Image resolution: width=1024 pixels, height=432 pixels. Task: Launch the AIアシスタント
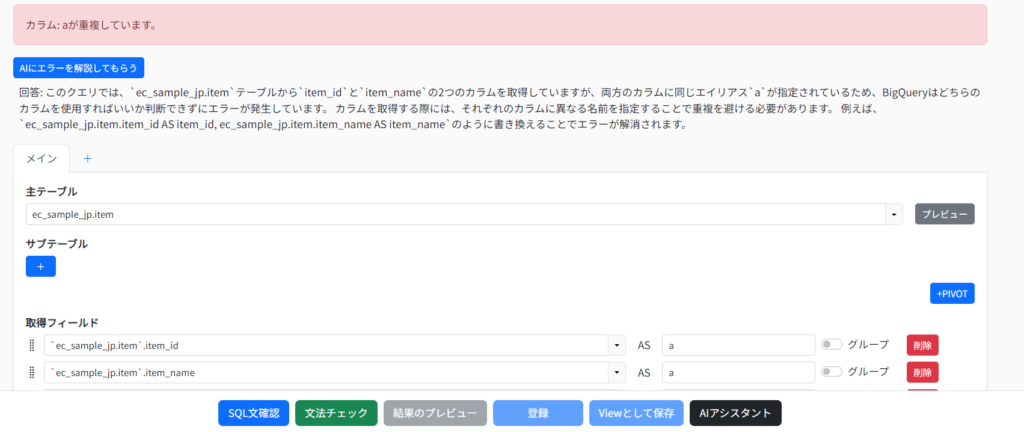pyautogui.click(x=735, y=413)
